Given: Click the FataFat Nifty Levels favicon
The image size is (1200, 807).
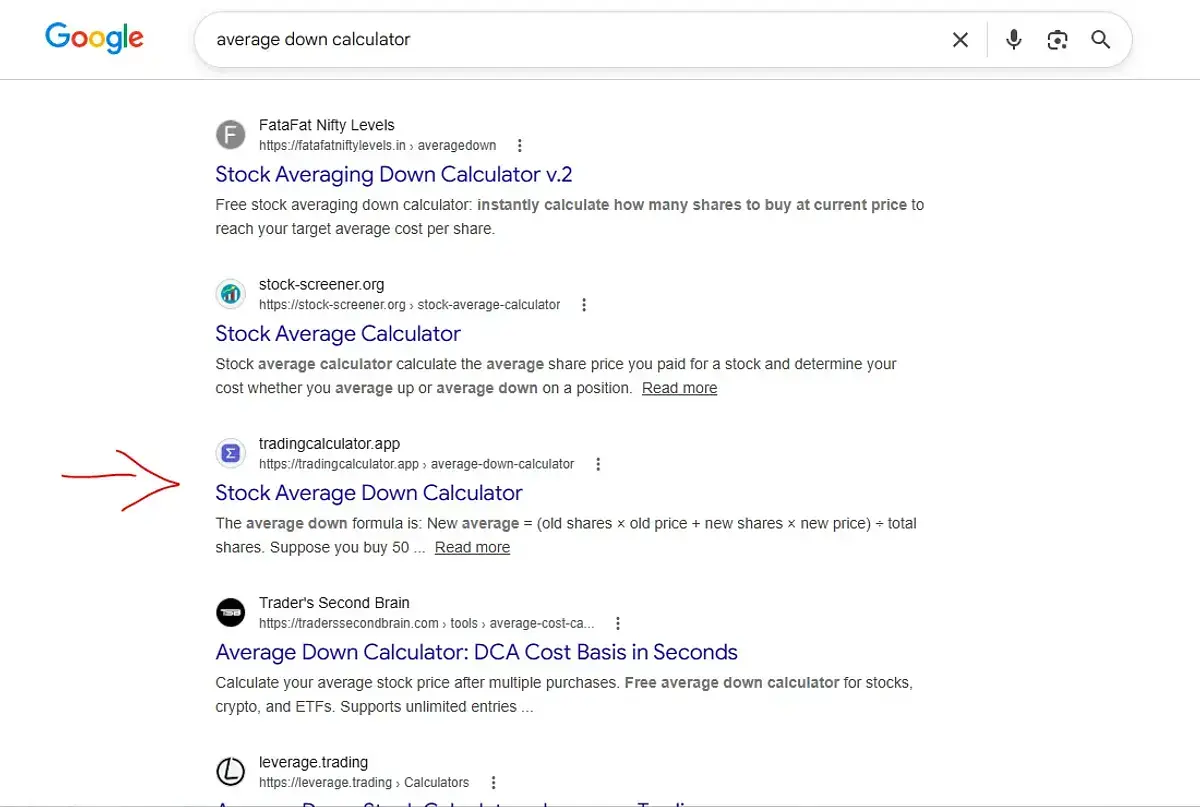Looking at the screenshot, I should click(231, 134).
